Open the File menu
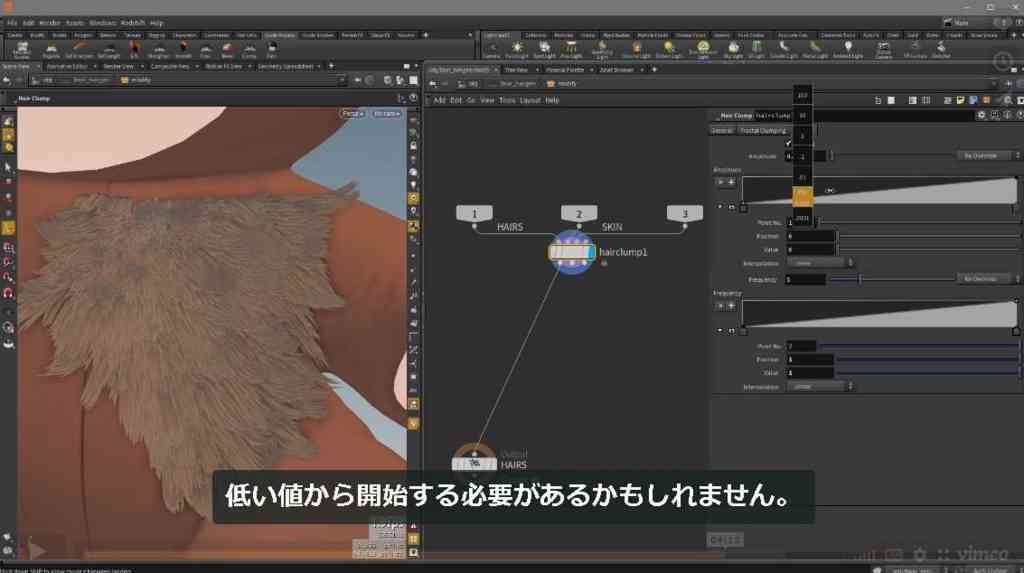Screen dimensions: 1024x573 click(11, 23)
